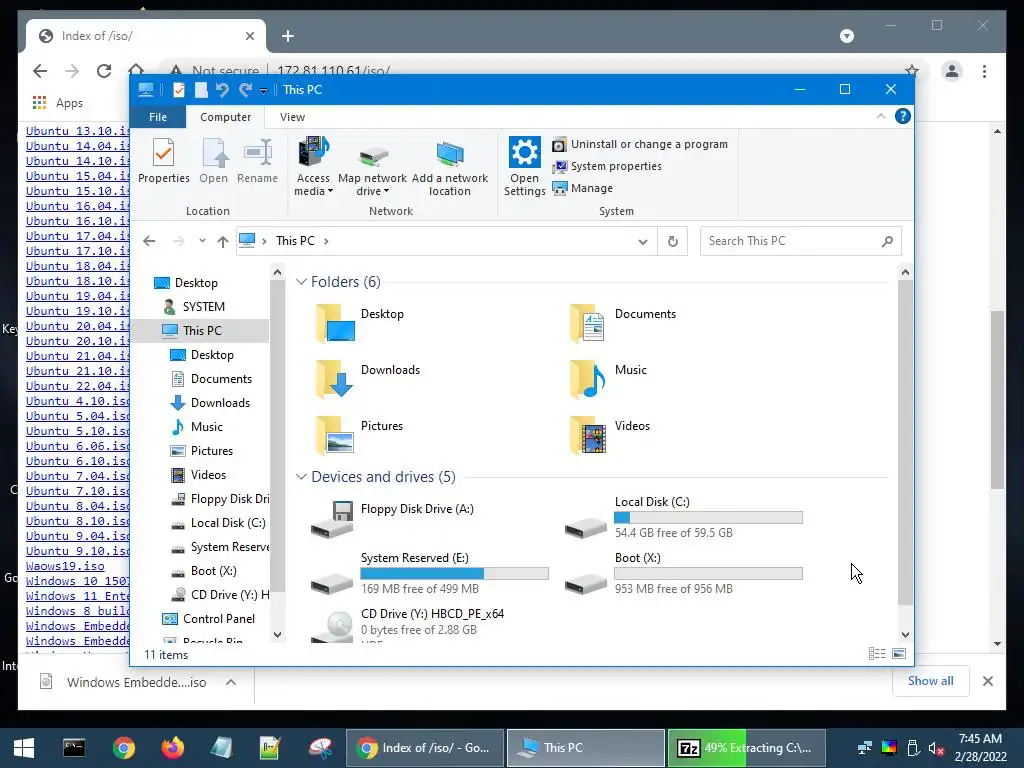Open Control Panel in navigation pane

pos(218,618)
